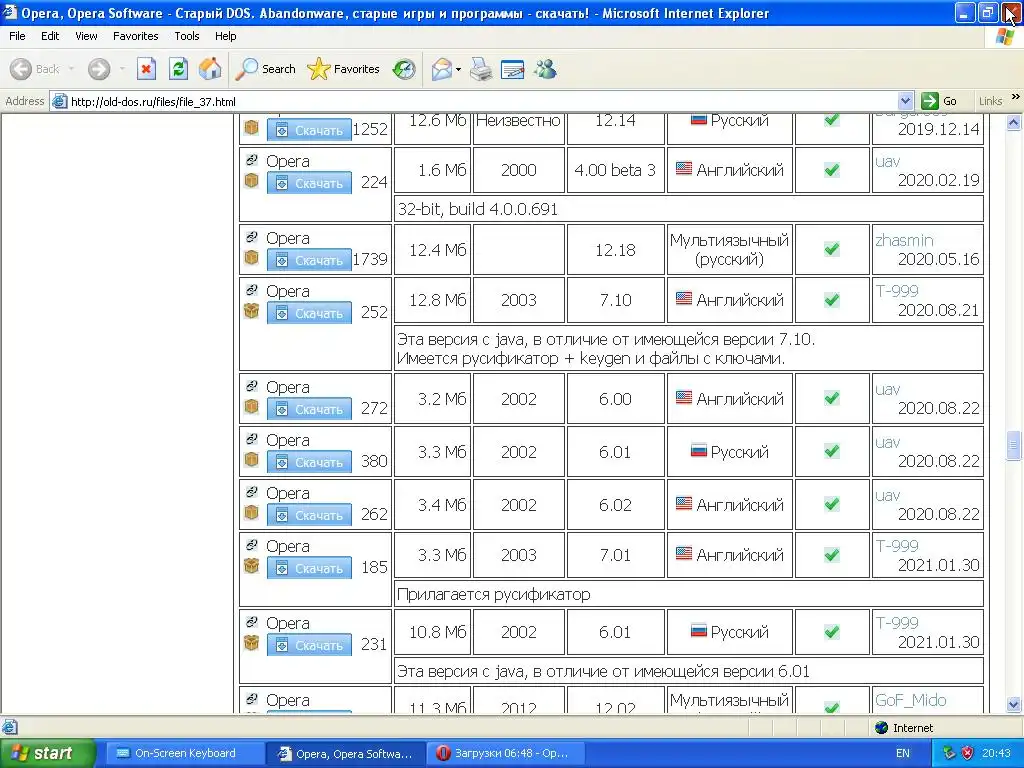Viewport: 1024px width, 768px height.
Task: Click green checkmark in the 6.02 row
Action: pos(832,504)
